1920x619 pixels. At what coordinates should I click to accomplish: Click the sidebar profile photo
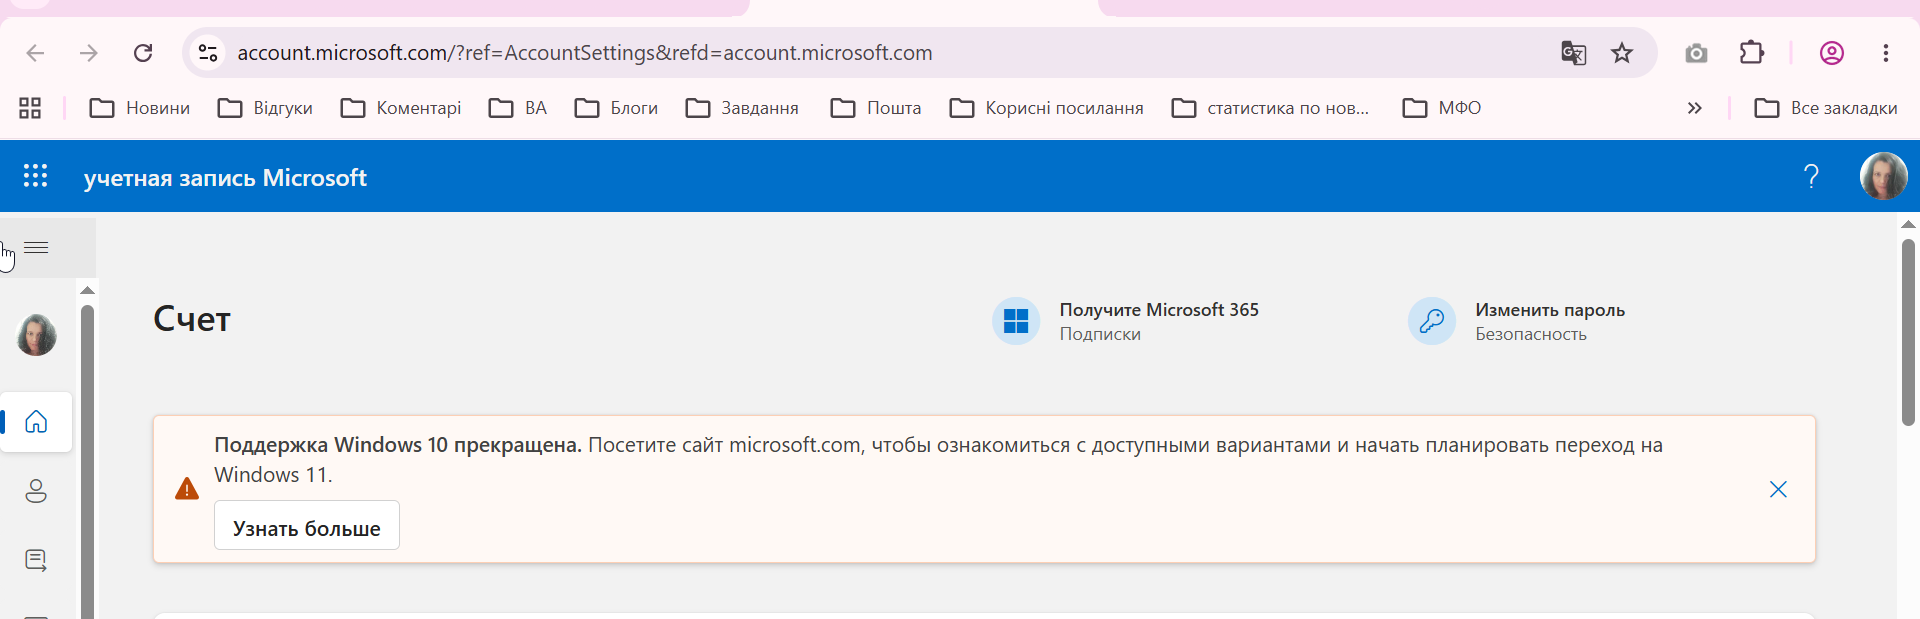point(37,335)
